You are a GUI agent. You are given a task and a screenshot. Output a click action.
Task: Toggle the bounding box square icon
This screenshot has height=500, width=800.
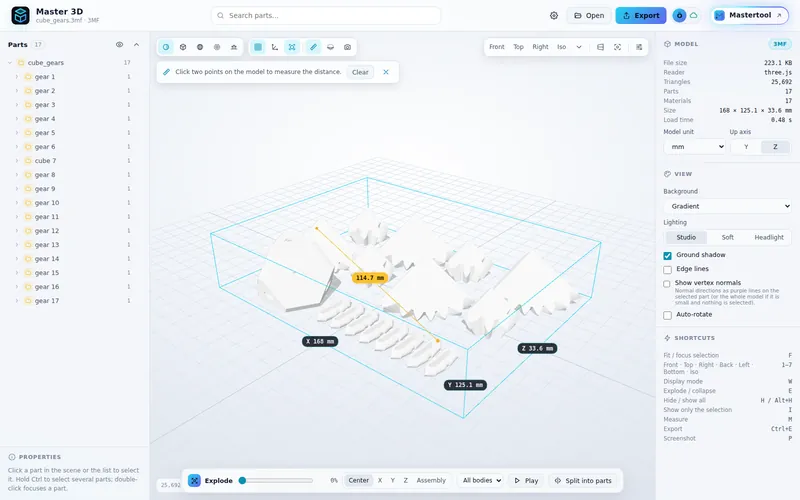coord(258,47)
